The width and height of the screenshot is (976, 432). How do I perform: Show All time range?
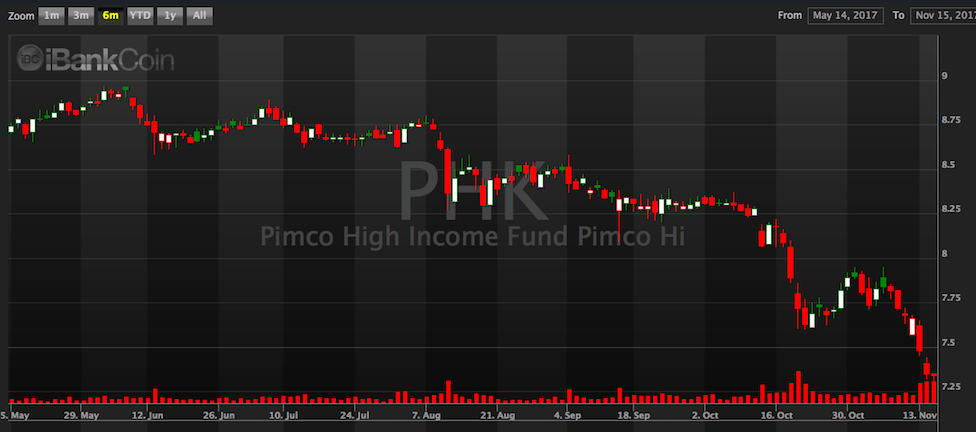(x=199, y=16)
